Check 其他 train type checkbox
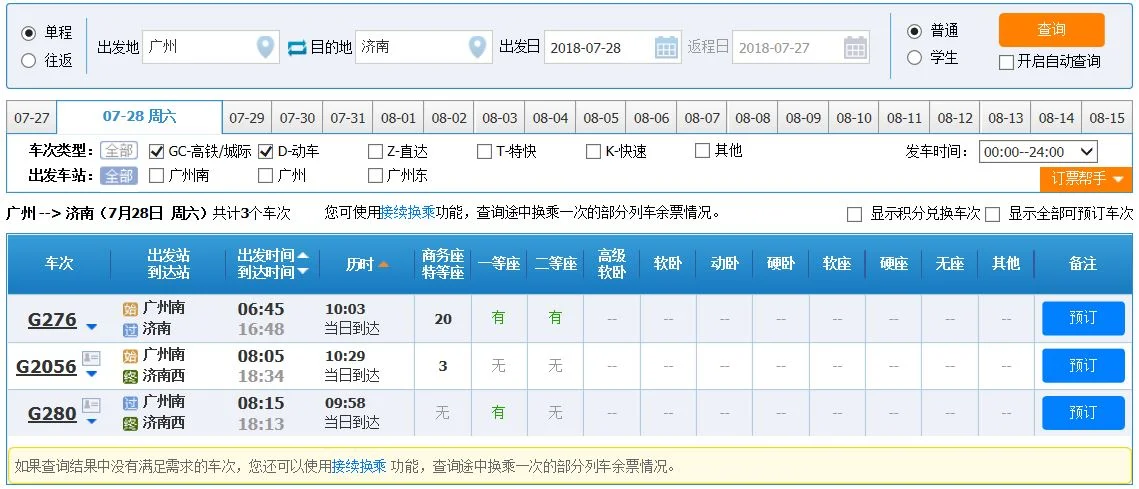Image resolution: width=1139 pixels, height=489 pixels. (x=702, y=151)
